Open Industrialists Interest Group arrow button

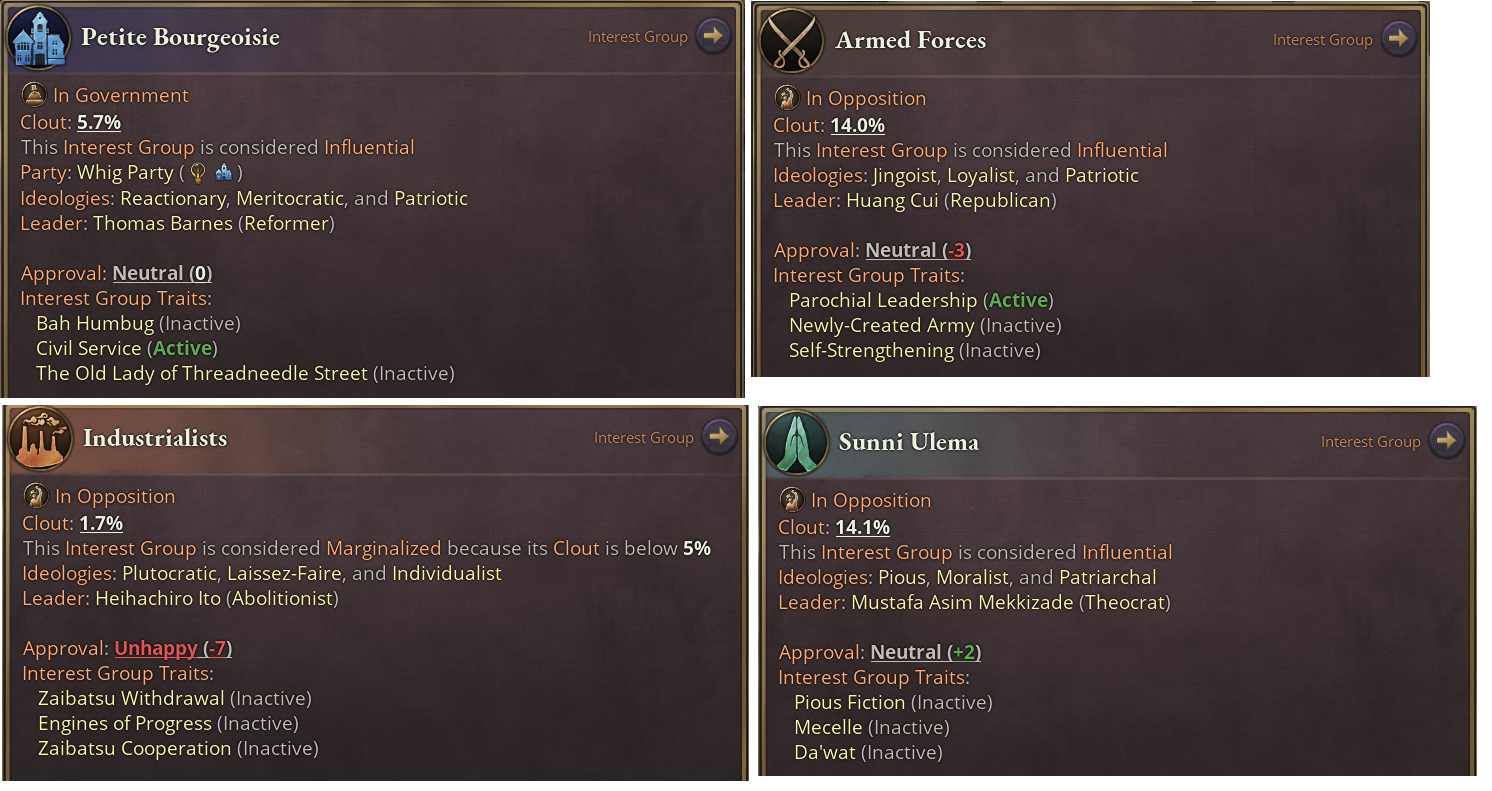click(x=720, y=437)
